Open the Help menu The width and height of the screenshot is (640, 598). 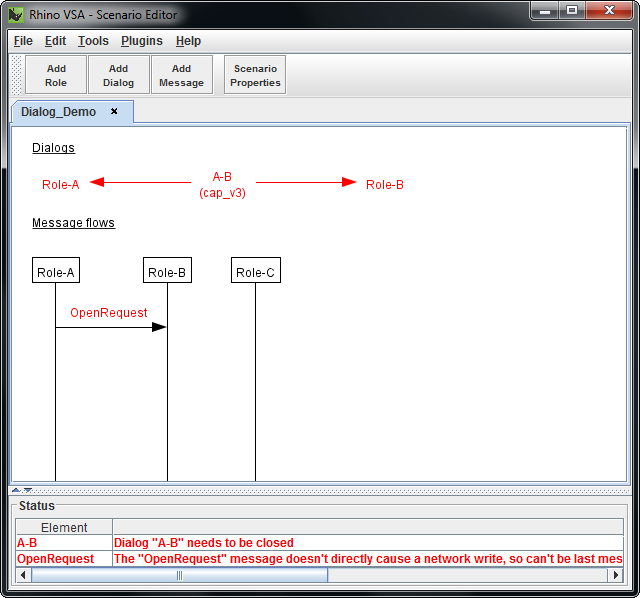tap(188, 41)
